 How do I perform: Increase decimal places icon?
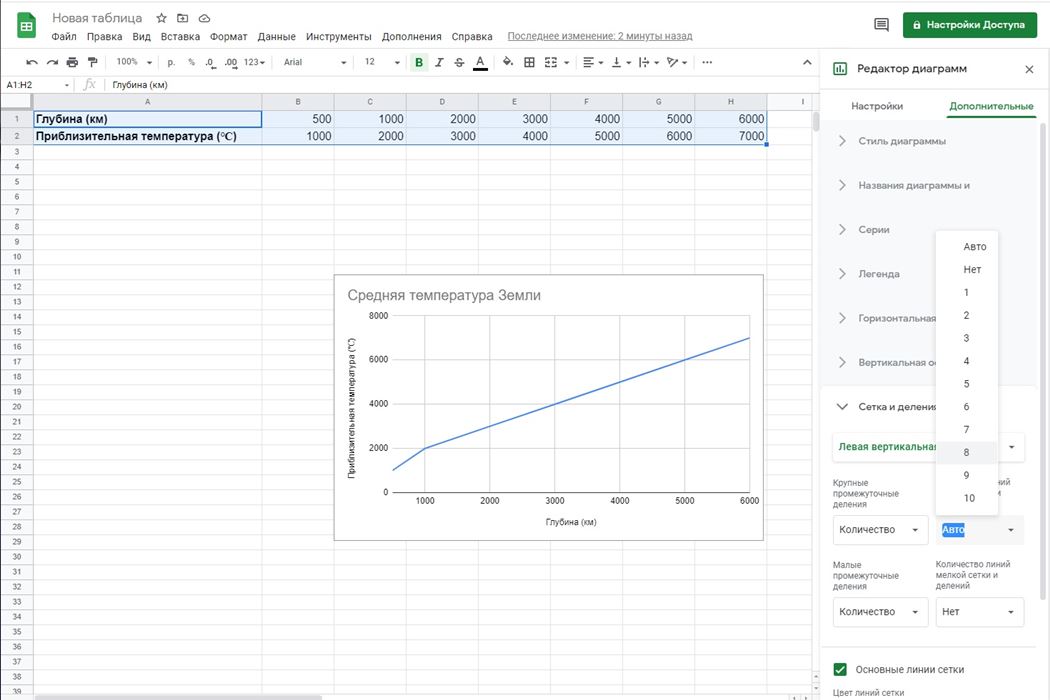231,62
